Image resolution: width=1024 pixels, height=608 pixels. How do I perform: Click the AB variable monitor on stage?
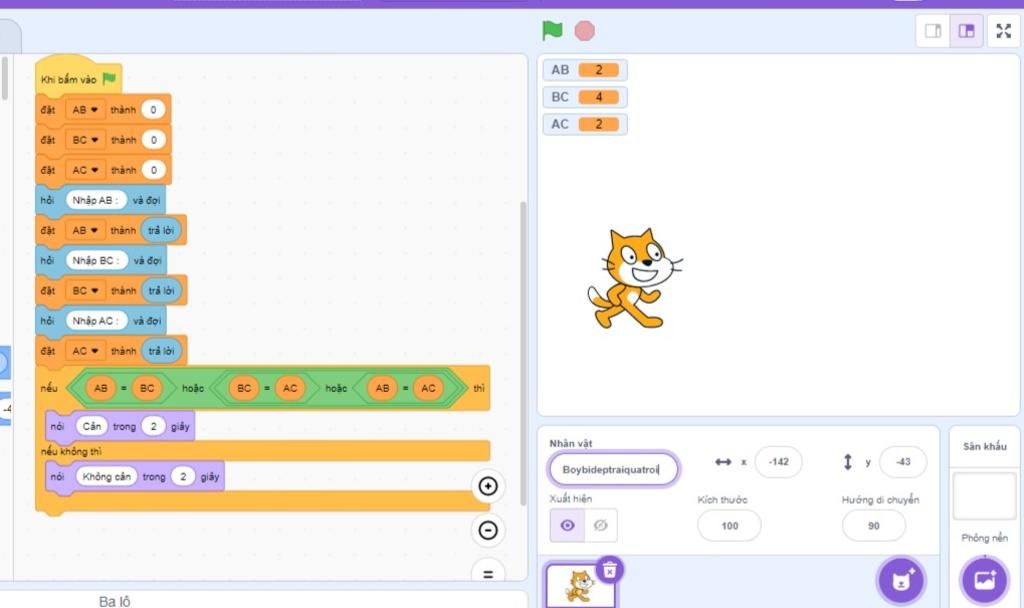coord(585,70)
